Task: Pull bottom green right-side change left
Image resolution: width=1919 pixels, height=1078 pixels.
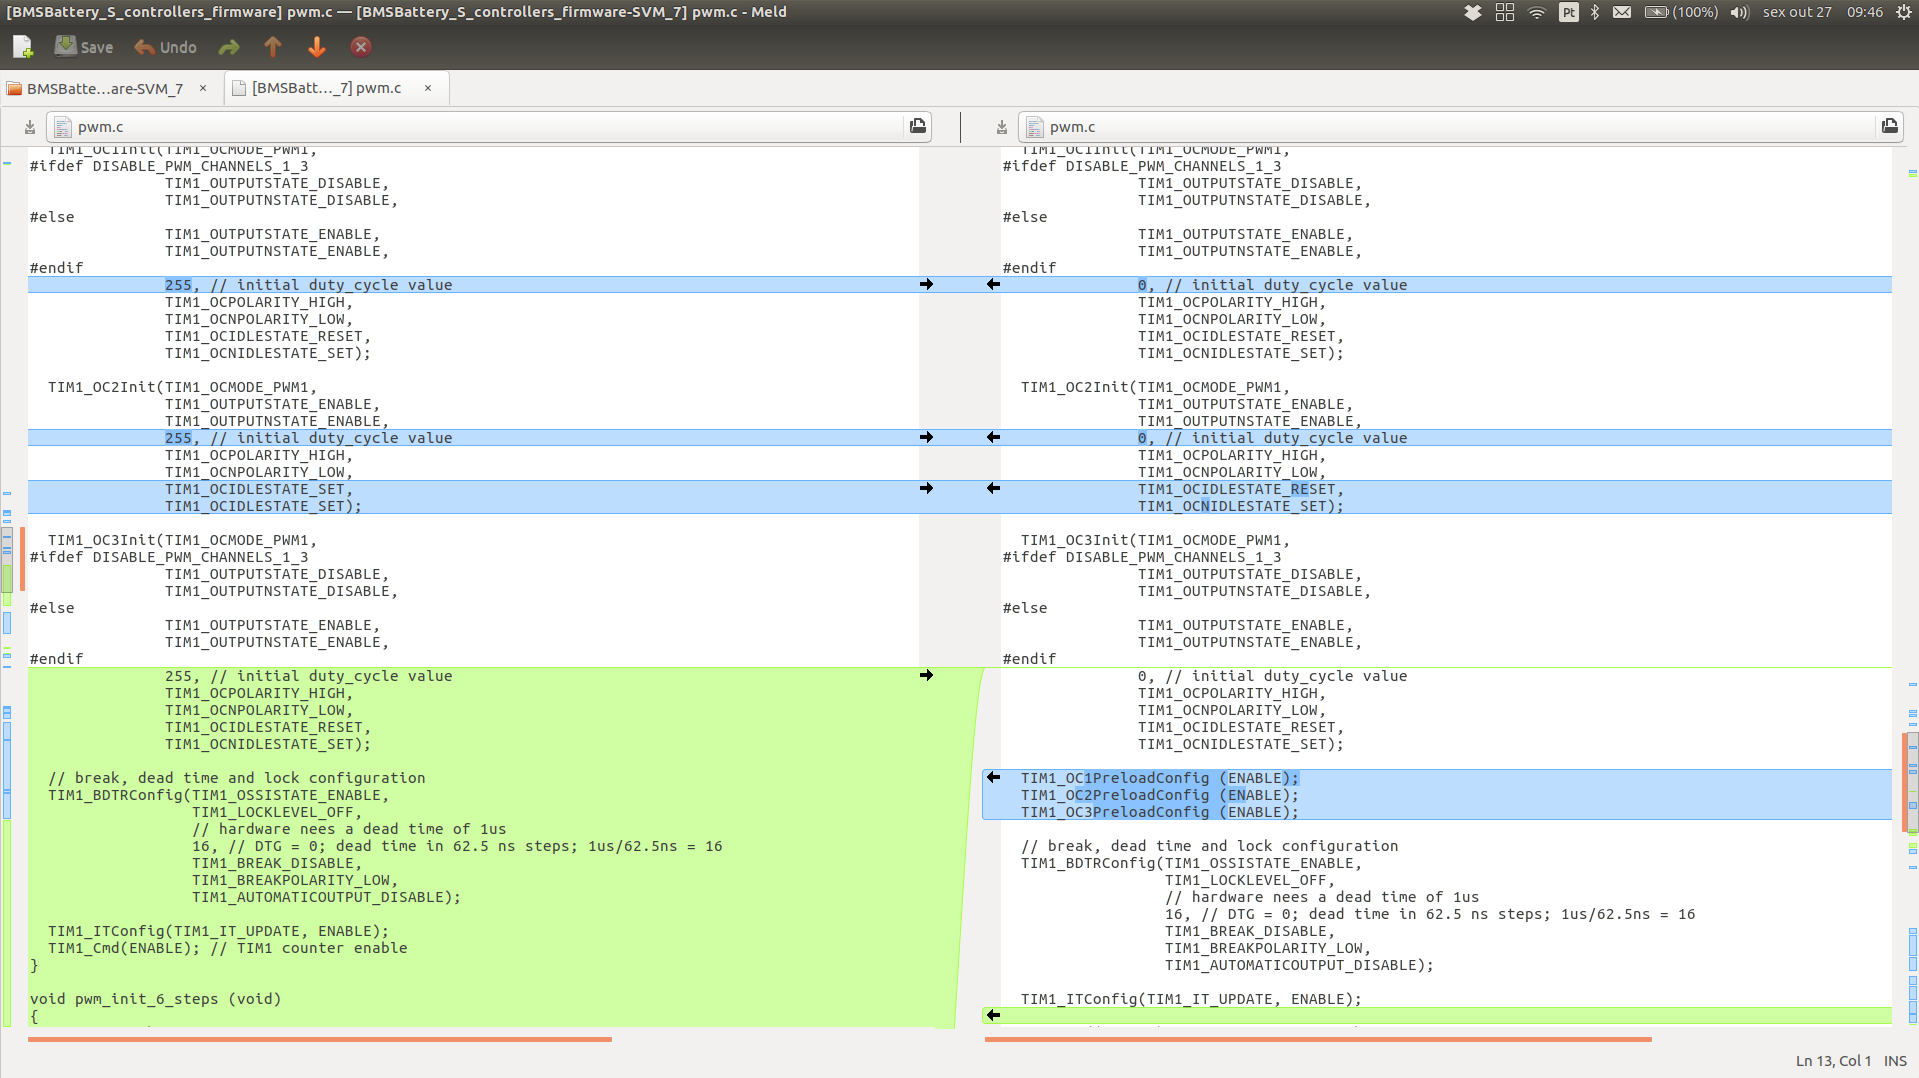Action: click(x=993, y=1015)
